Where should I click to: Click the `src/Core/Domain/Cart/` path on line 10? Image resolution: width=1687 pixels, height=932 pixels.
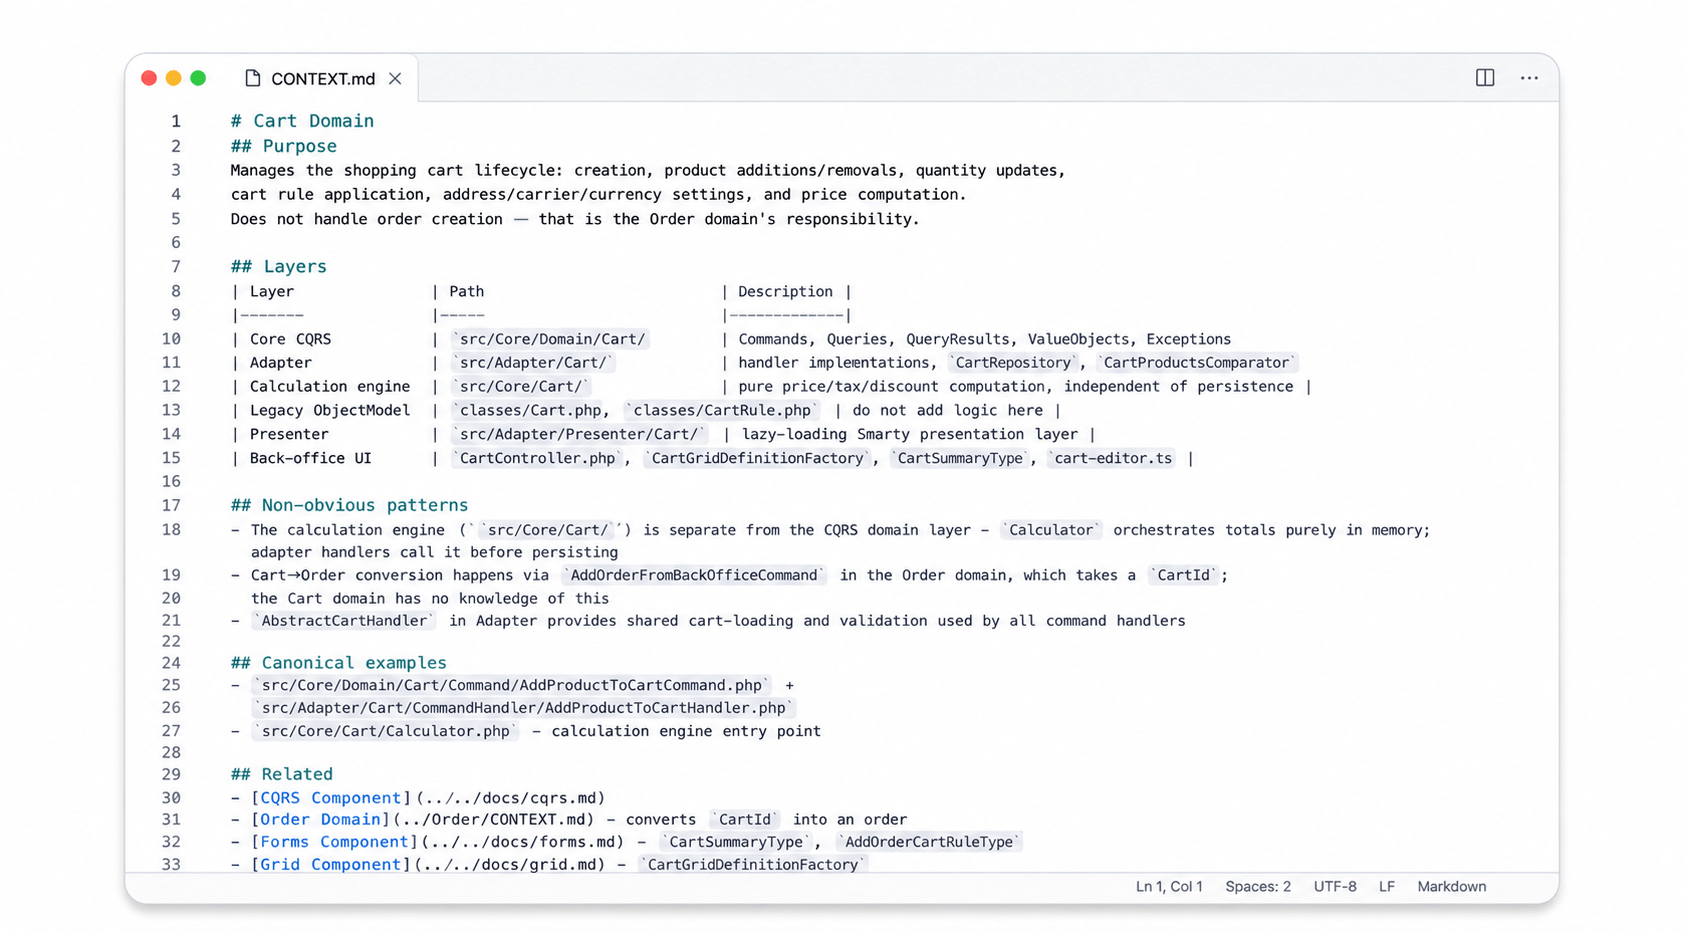click(x=551, y=339)
